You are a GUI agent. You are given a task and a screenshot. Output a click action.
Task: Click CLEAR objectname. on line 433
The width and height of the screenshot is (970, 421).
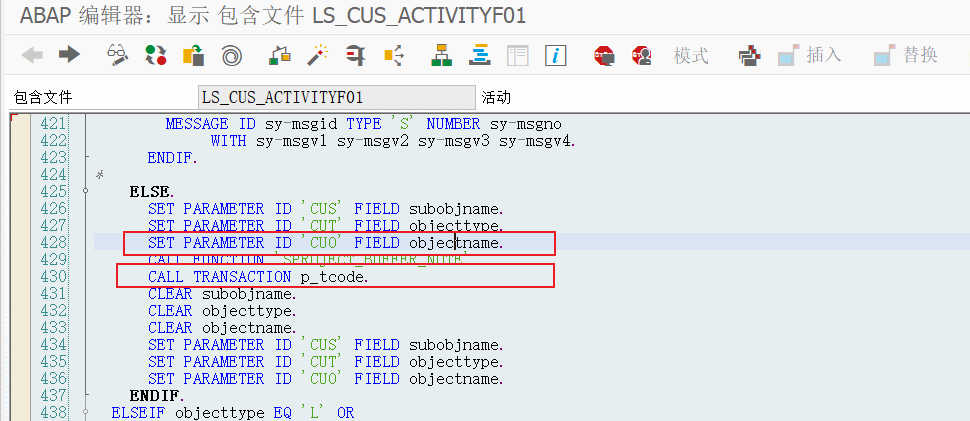(222, 328)
